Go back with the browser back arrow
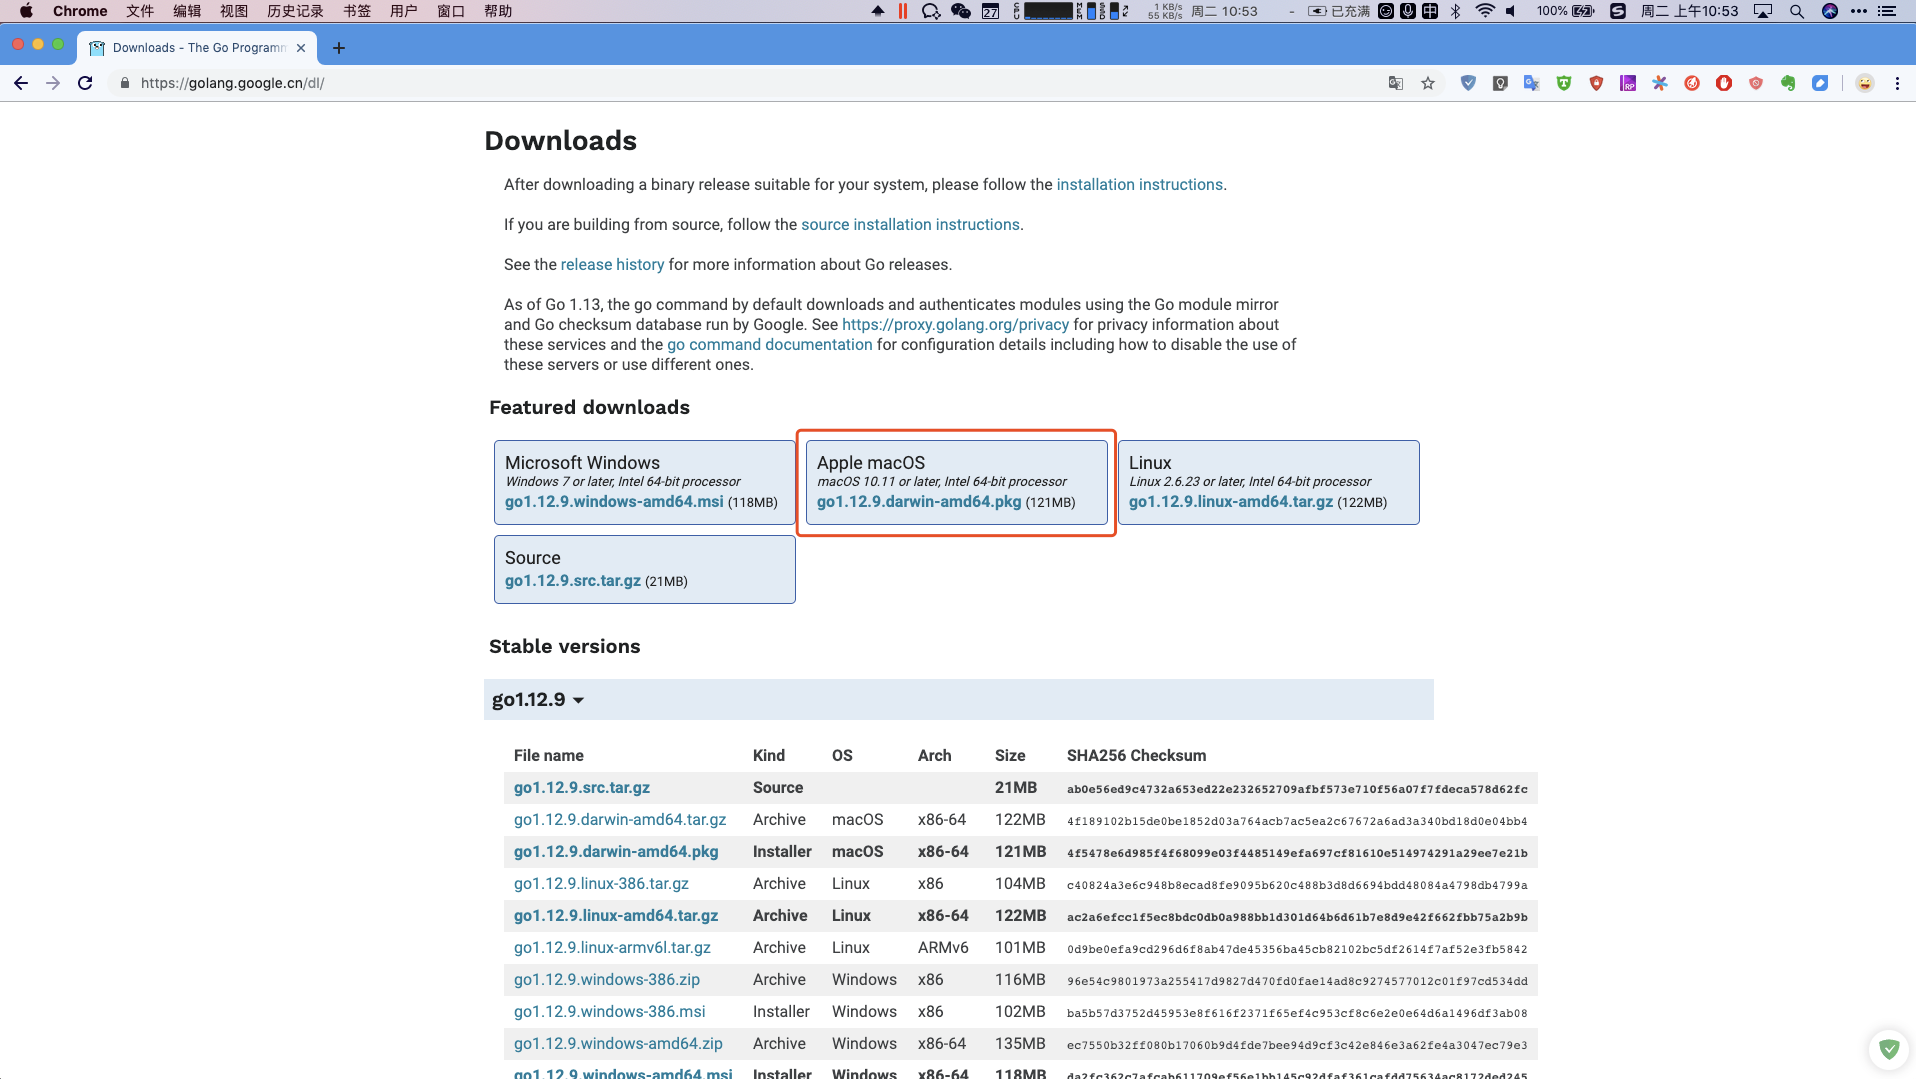This screenshot has width=1916, height=1079. pos(21,83)
